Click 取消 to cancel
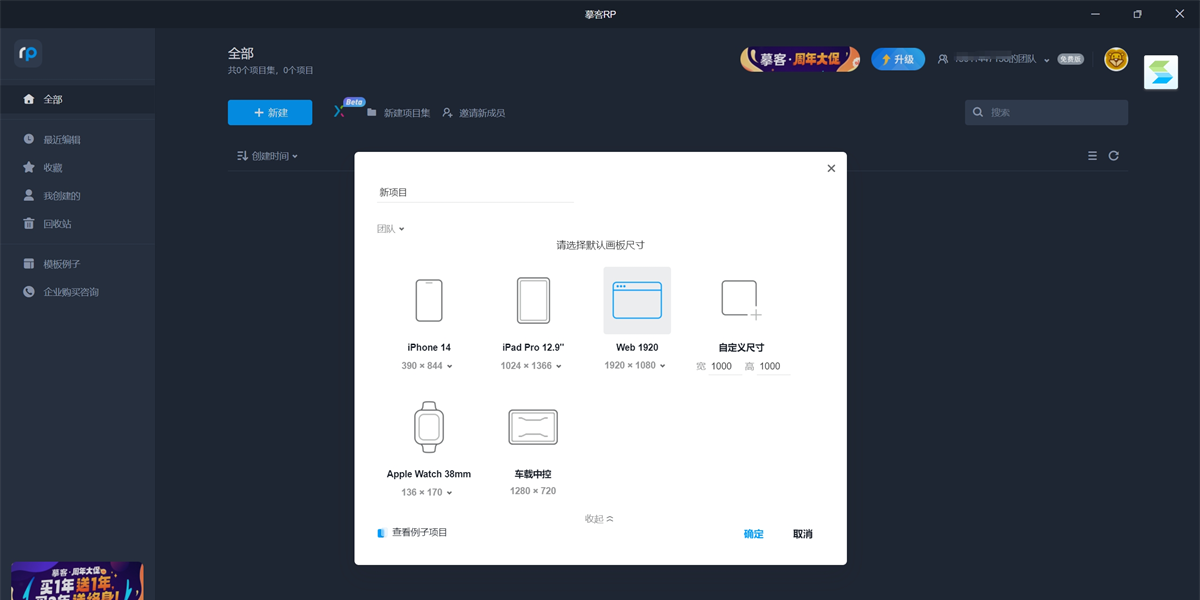This screenshot has height=600, width=1200. [x=803, y=534]
